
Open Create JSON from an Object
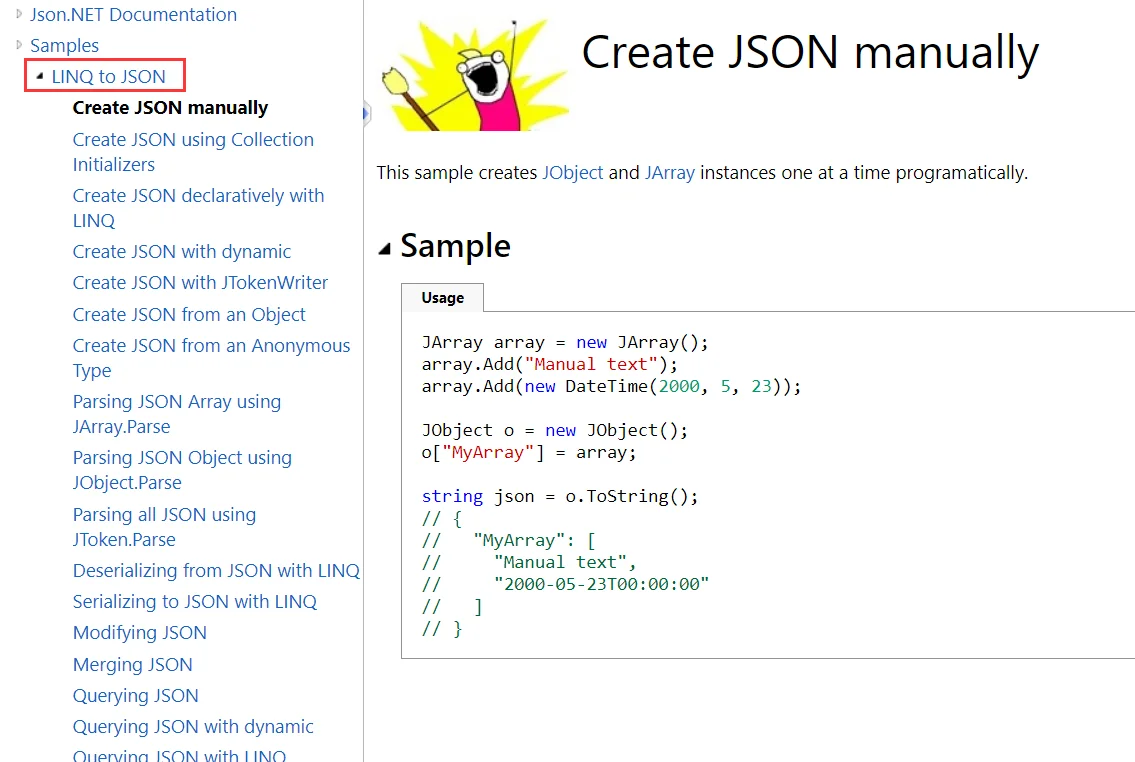tap(189, 314)
